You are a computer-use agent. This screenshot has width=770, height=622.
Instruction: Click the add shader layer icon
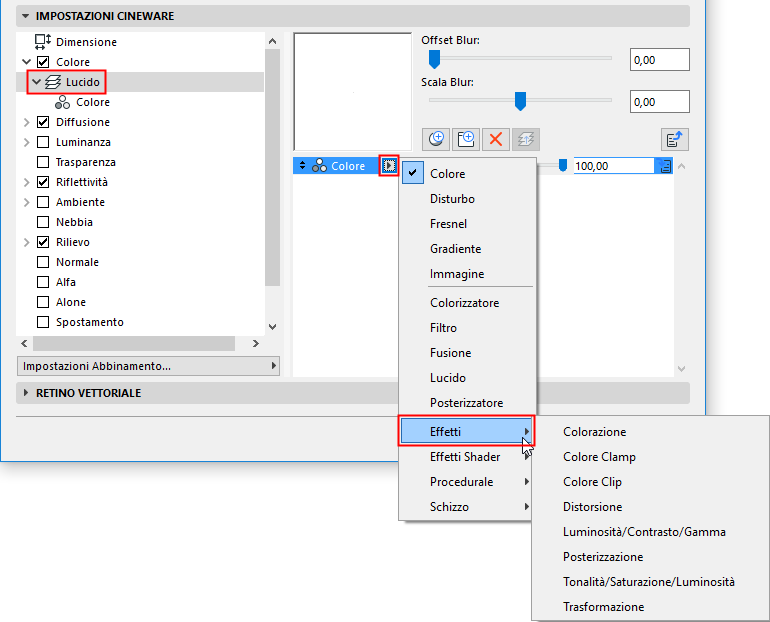(436, 139)
